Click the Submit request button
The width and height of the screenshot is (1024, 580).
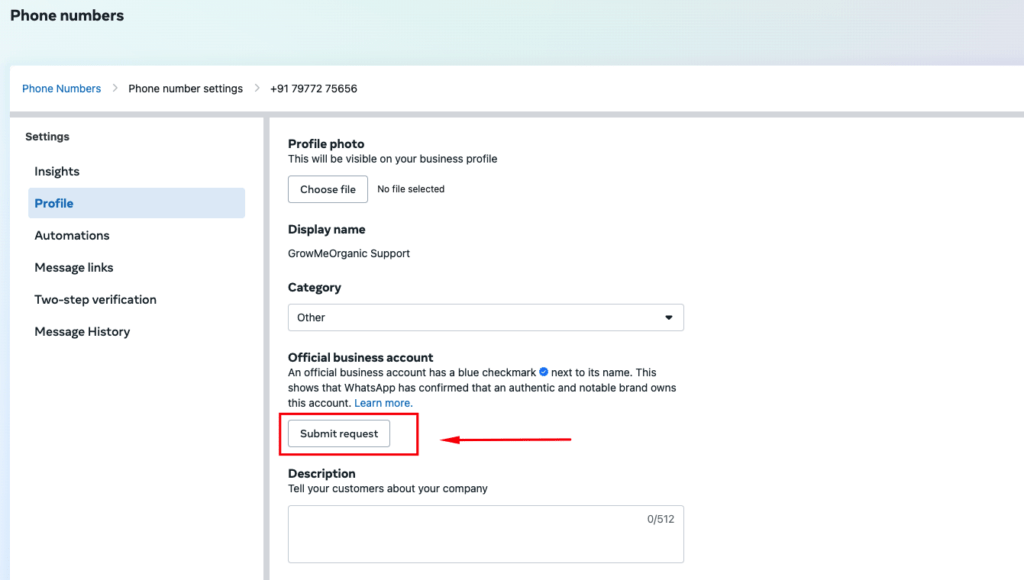point(339,434)
